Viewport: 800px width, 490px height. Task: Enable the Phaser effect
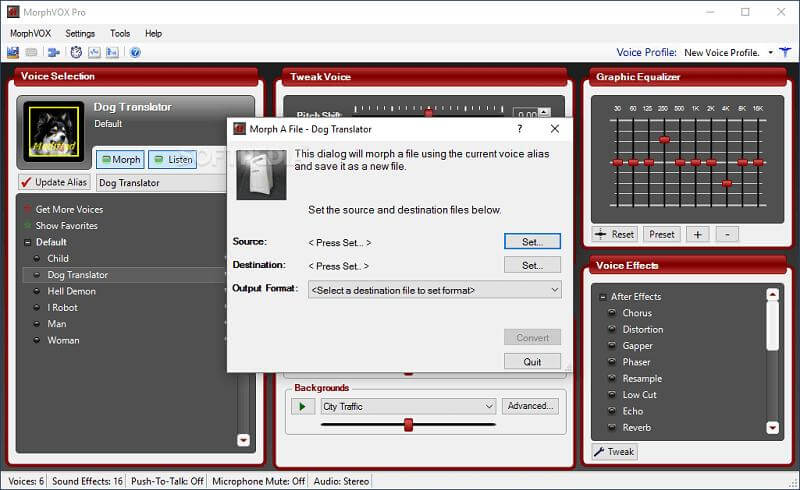coord(612,362)
